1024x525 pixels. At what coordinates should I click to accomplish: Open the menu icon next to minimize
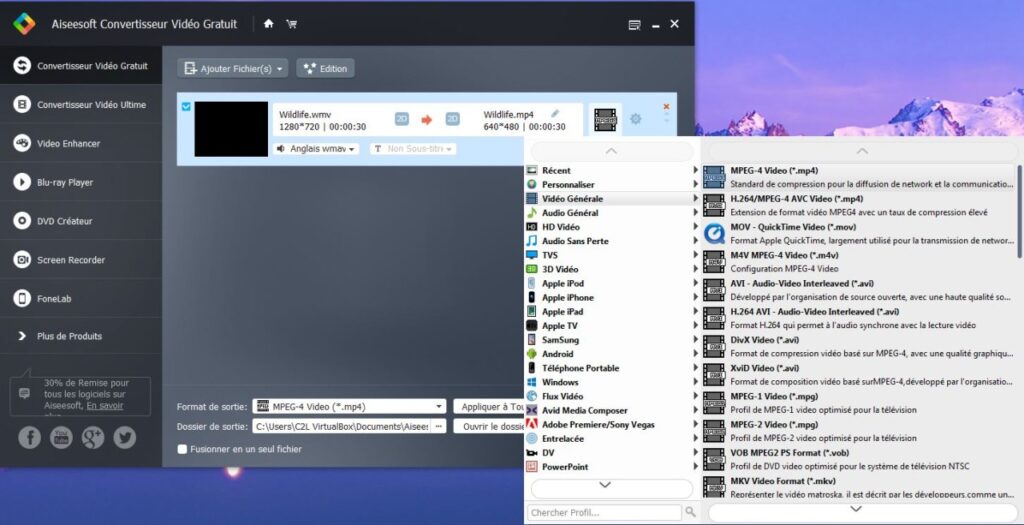635,25
